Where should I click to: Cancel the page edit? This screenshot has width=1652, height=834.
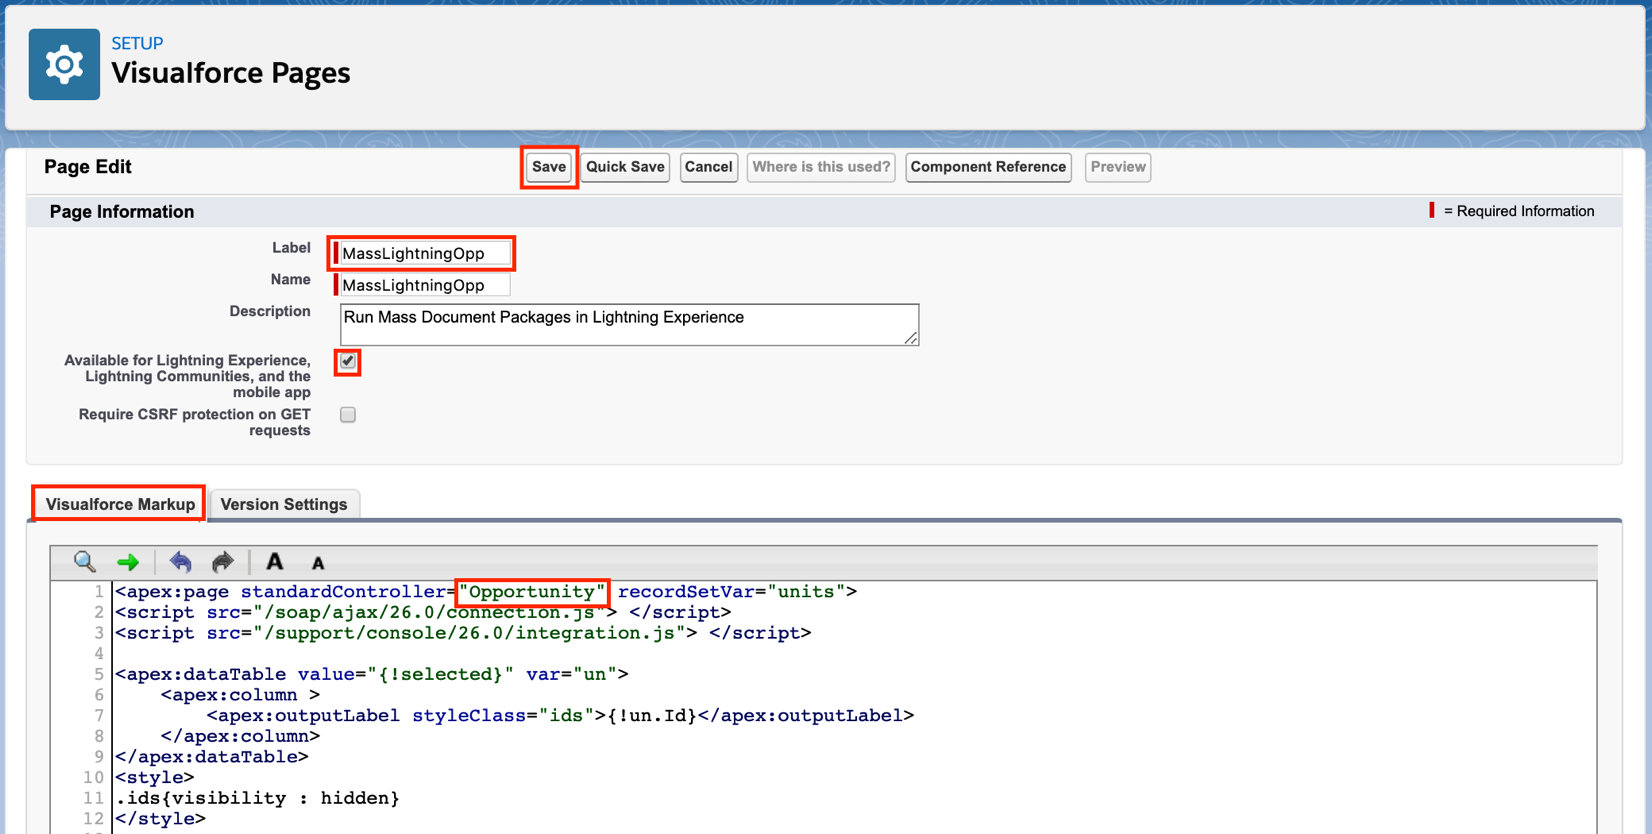[708, 167]
